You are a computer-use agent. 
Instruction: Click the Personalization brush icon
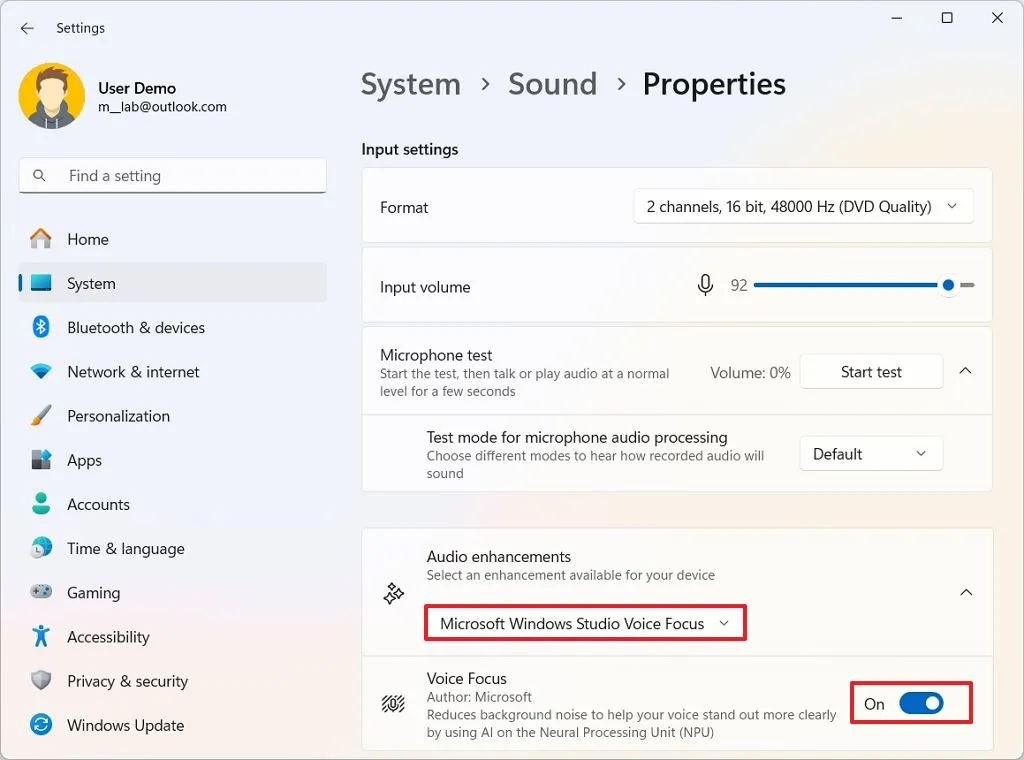[x=39, y=416]
